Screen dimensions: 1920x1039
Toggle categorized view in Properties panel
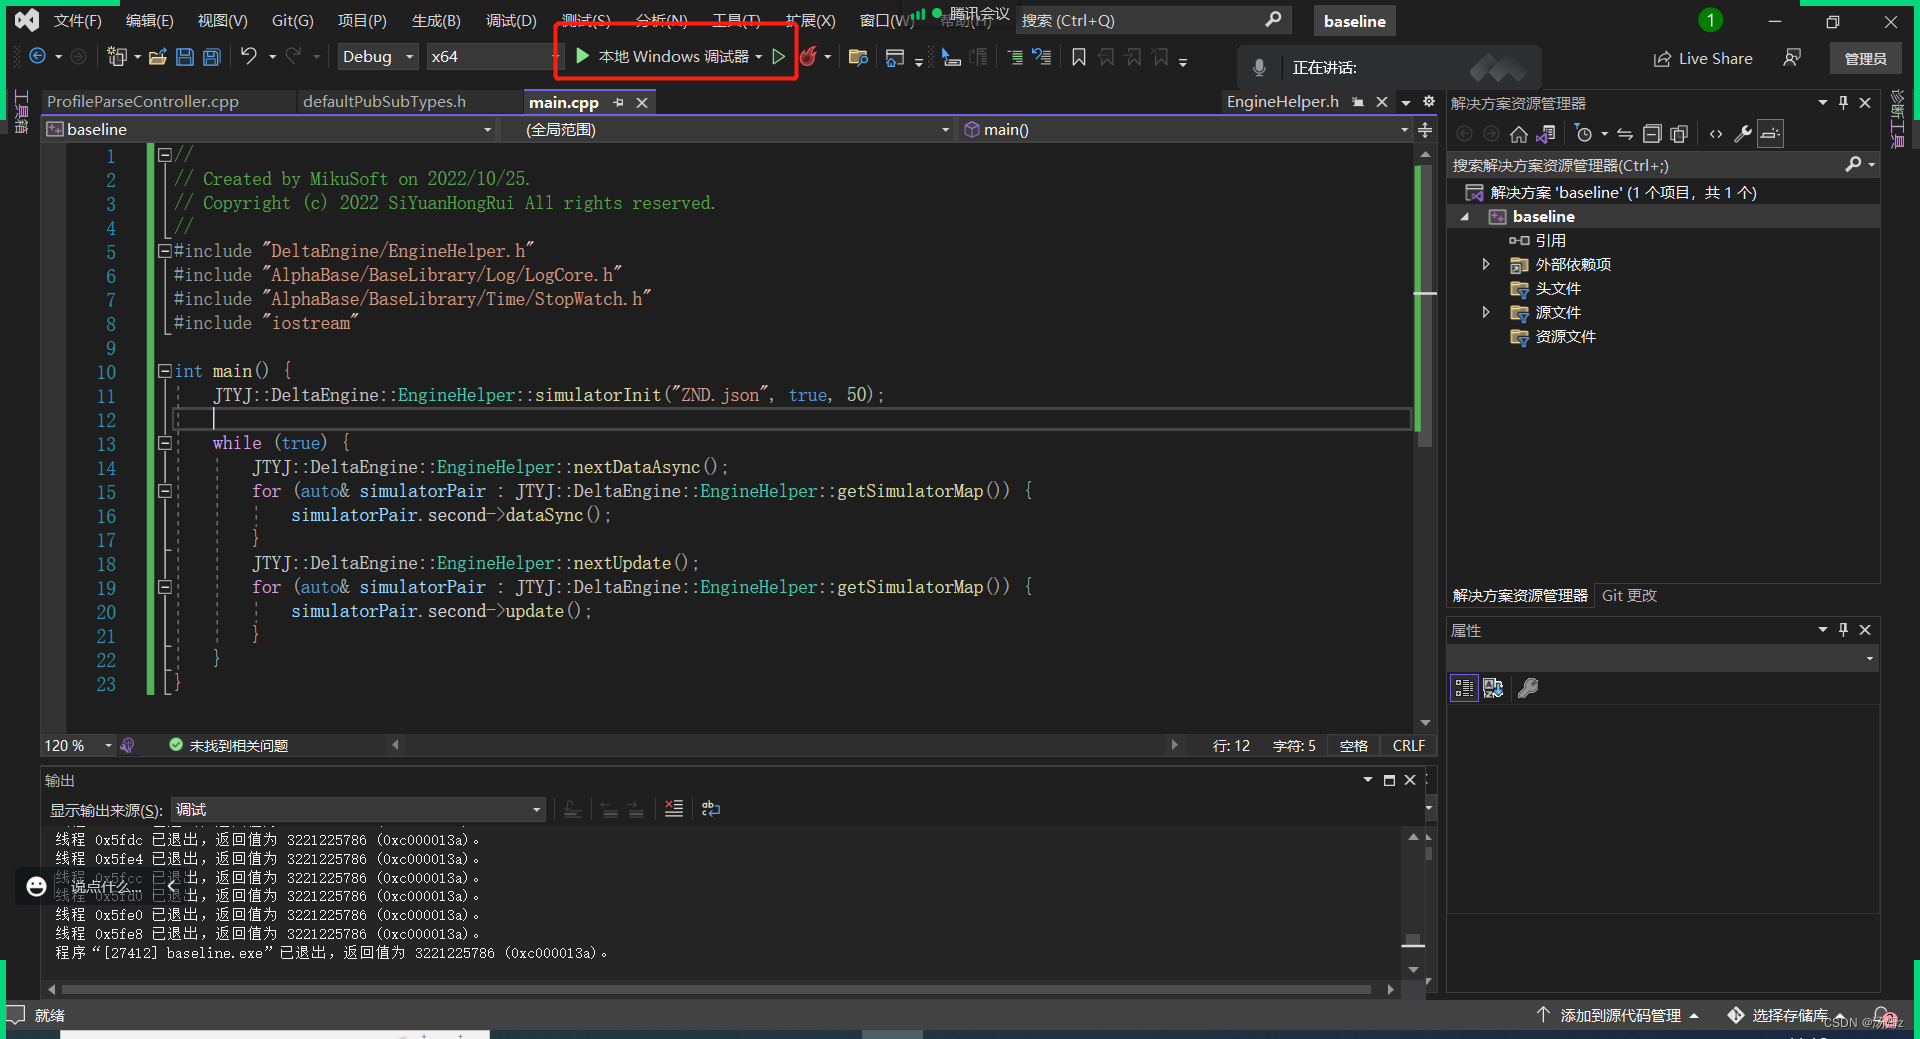pyautogui.click(x=1464, y=688)
